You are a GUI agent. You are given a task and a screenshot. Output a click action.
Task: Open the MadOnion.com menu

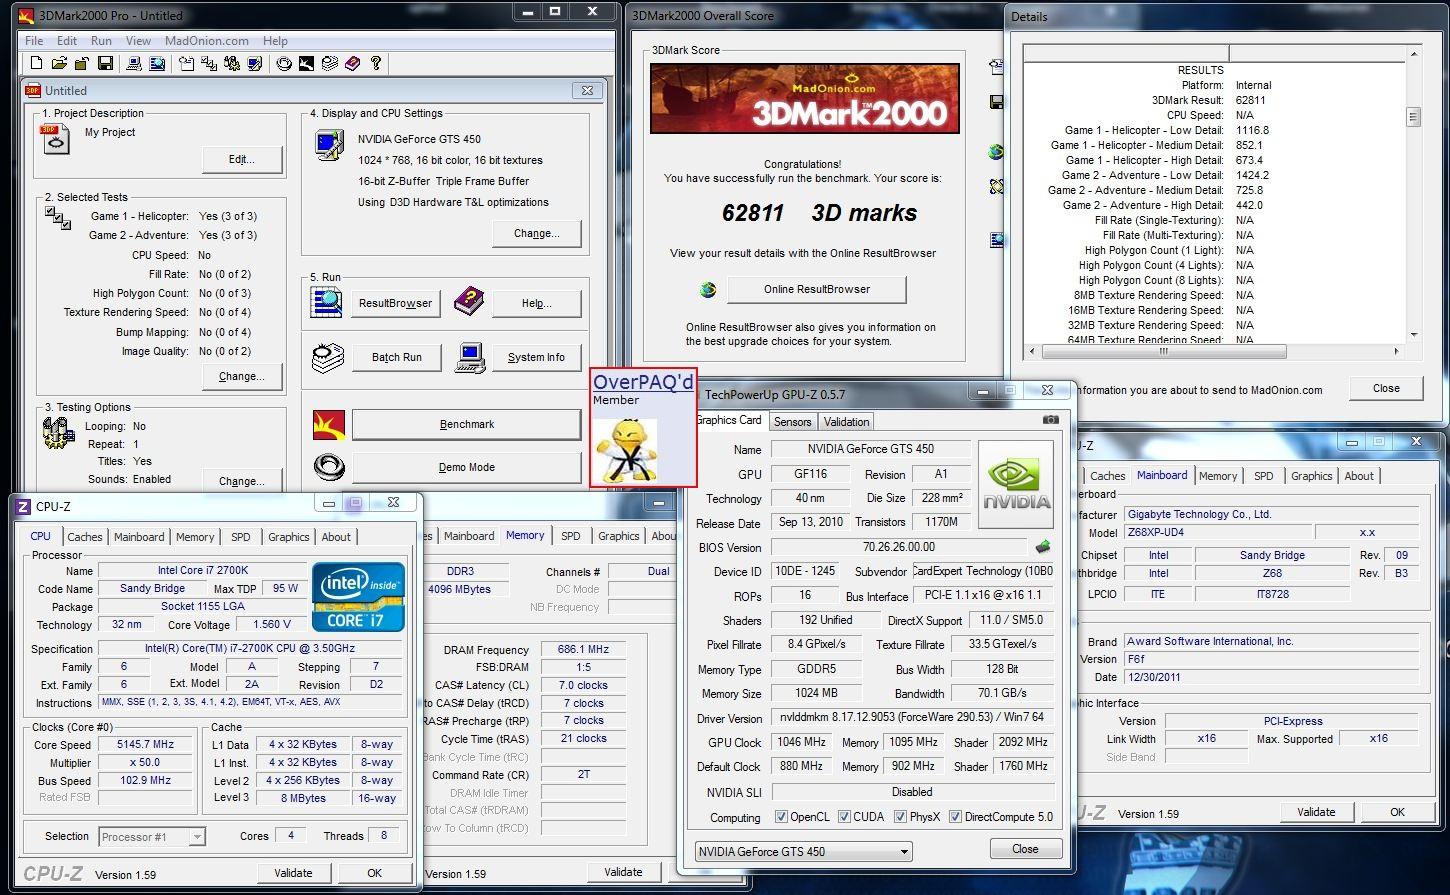(207, 41)
